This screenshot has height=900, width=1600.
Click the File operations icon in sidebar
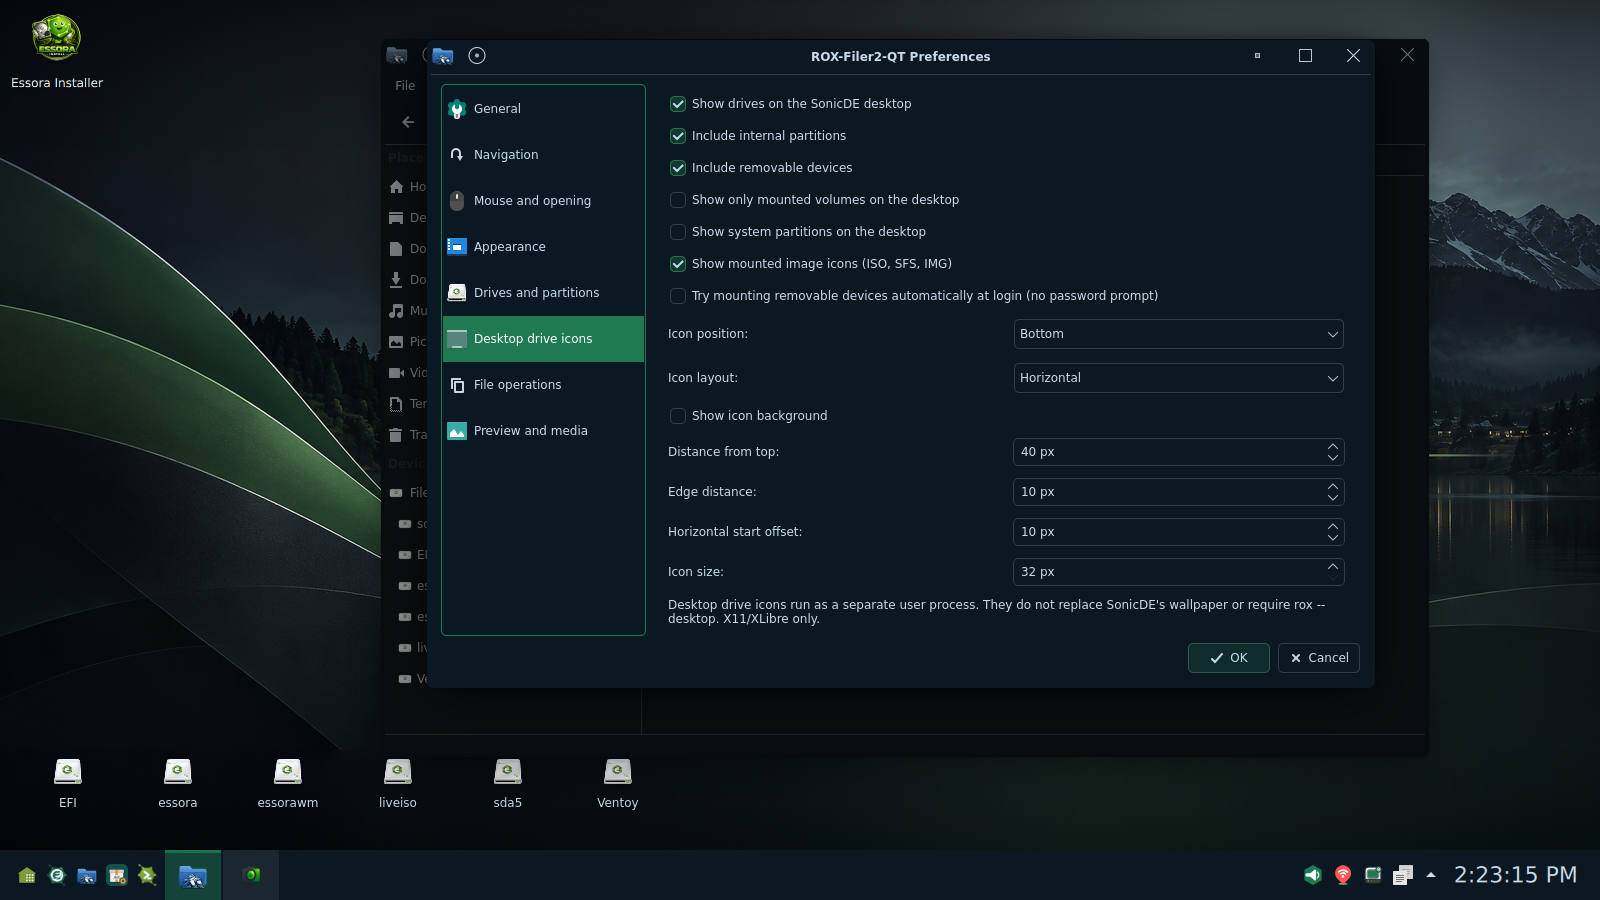457,385
